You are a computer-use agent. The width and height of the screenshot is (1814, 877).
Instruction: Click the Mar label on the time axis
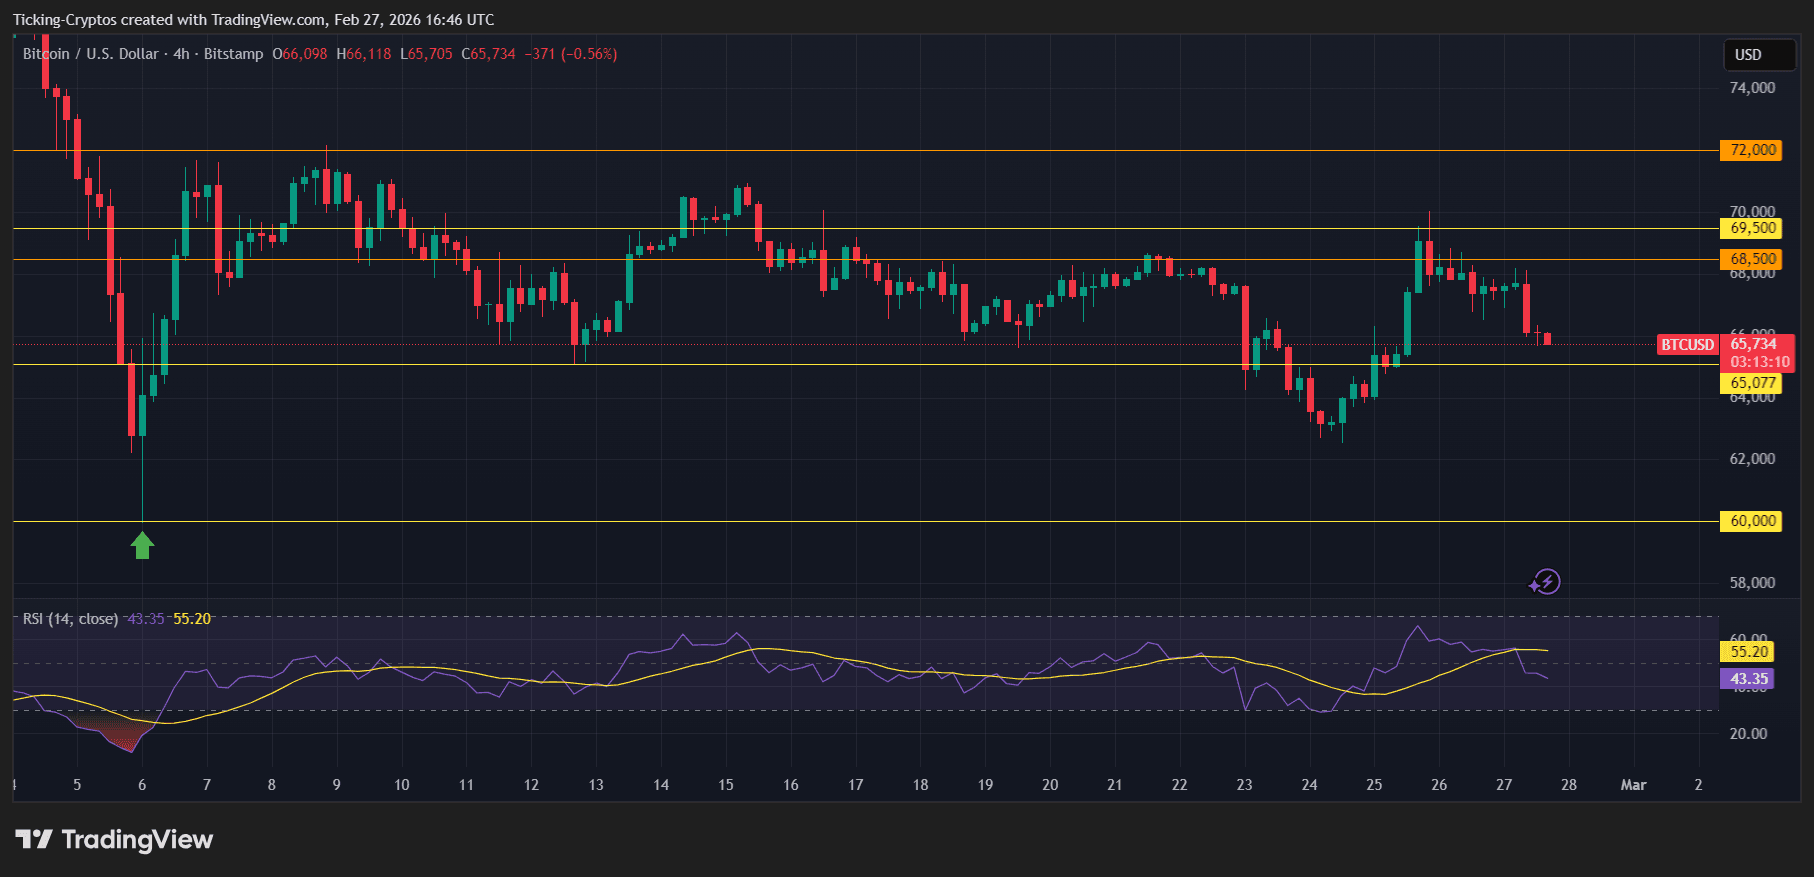tap(1633, 785)
